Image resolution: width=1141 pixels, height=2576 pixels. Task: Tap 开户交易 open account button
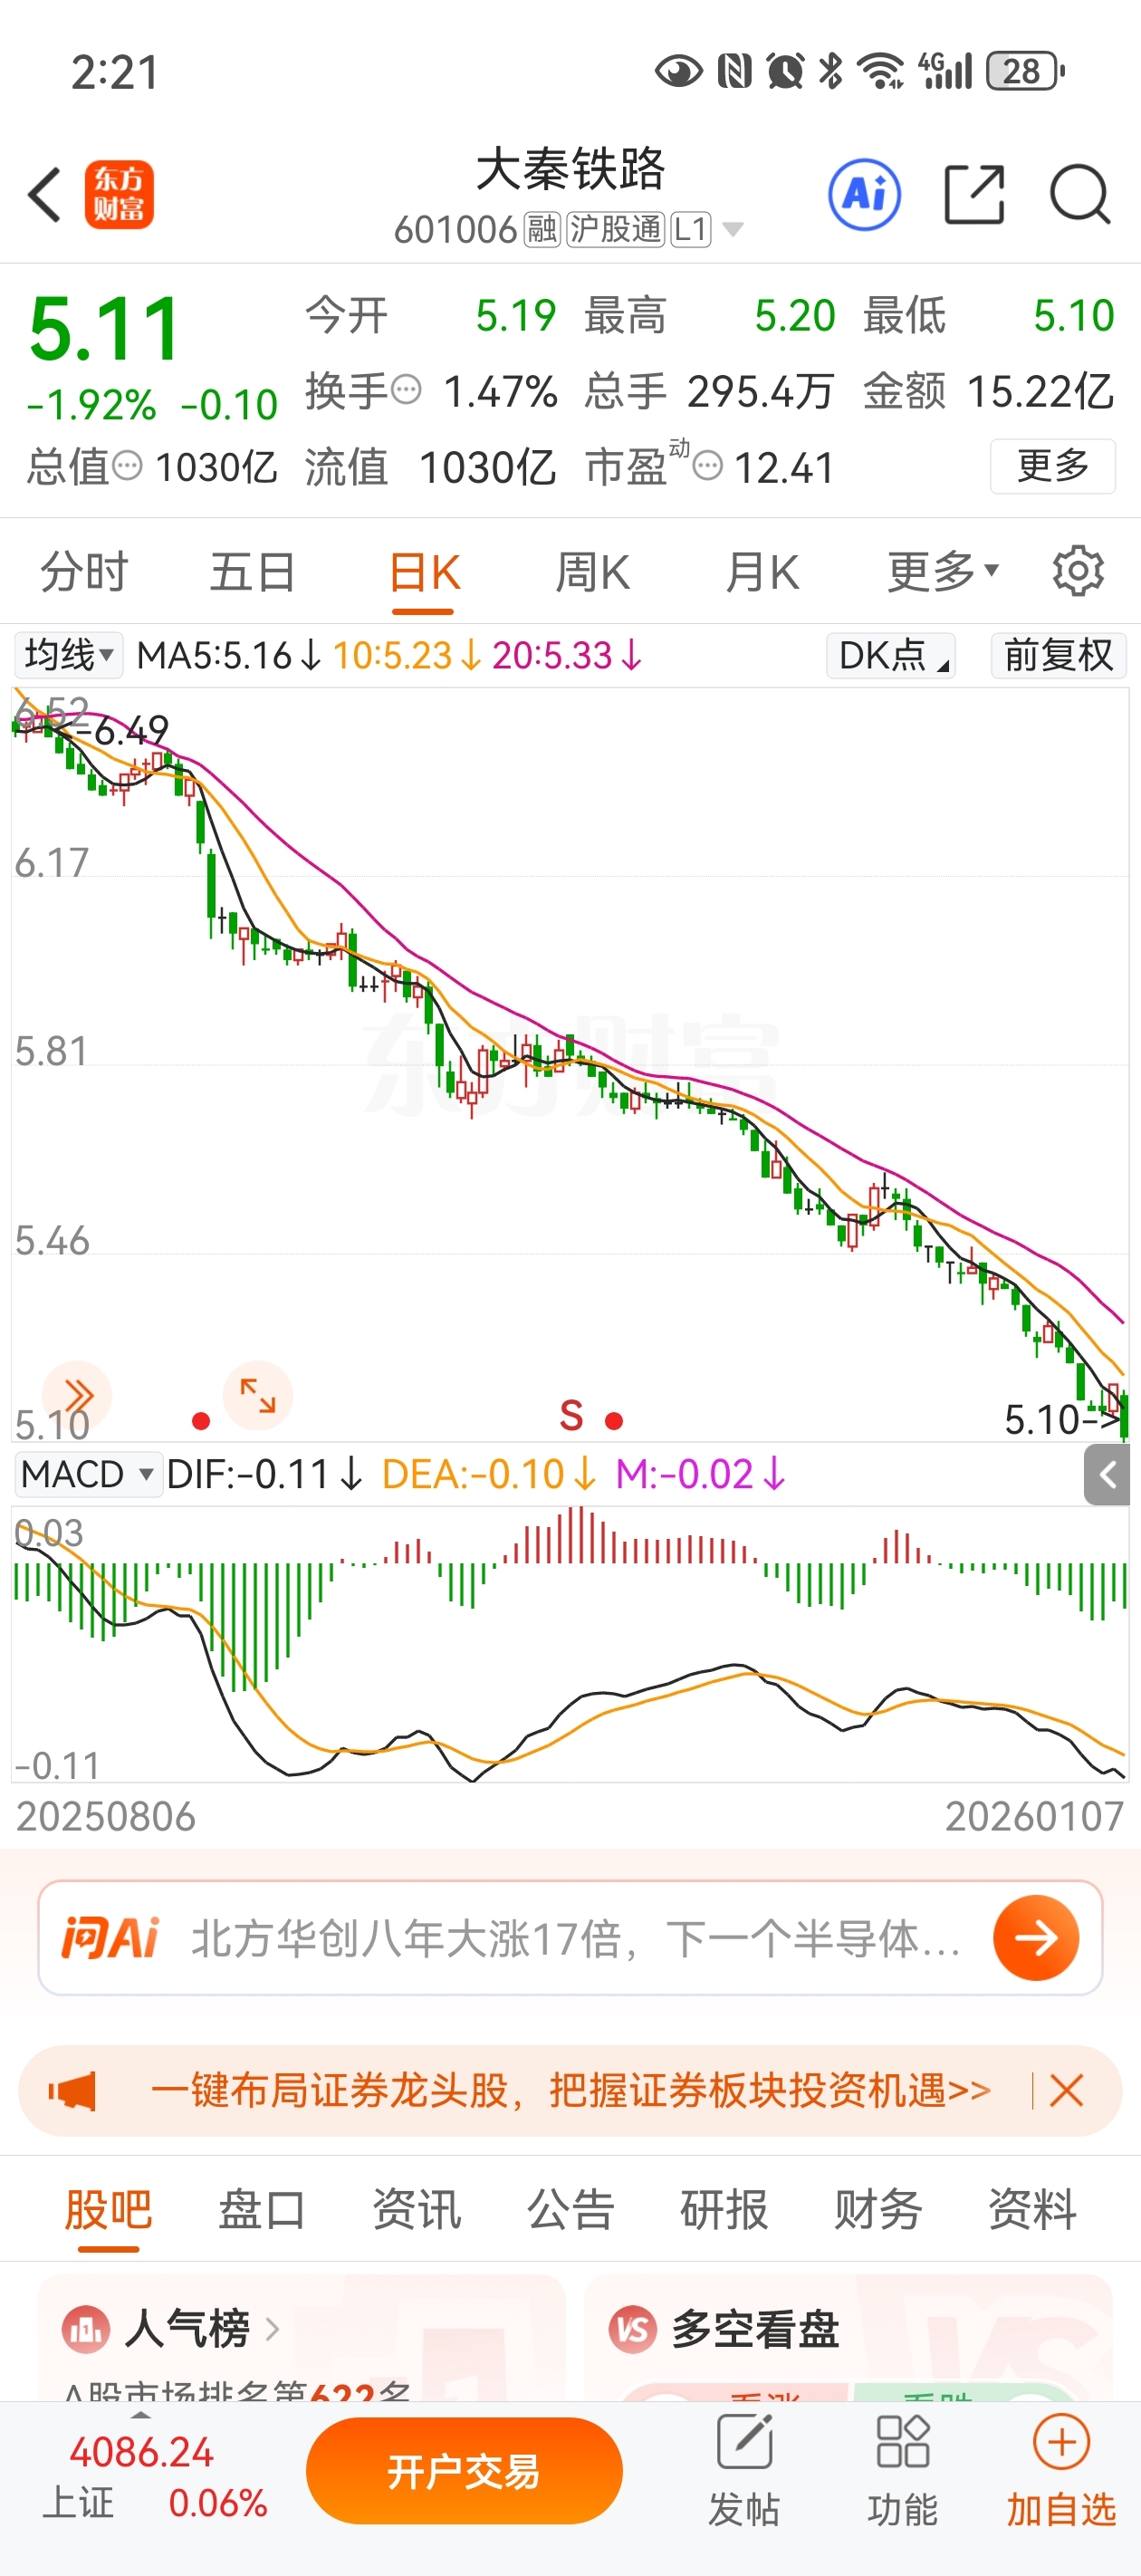click(464, 2471)
